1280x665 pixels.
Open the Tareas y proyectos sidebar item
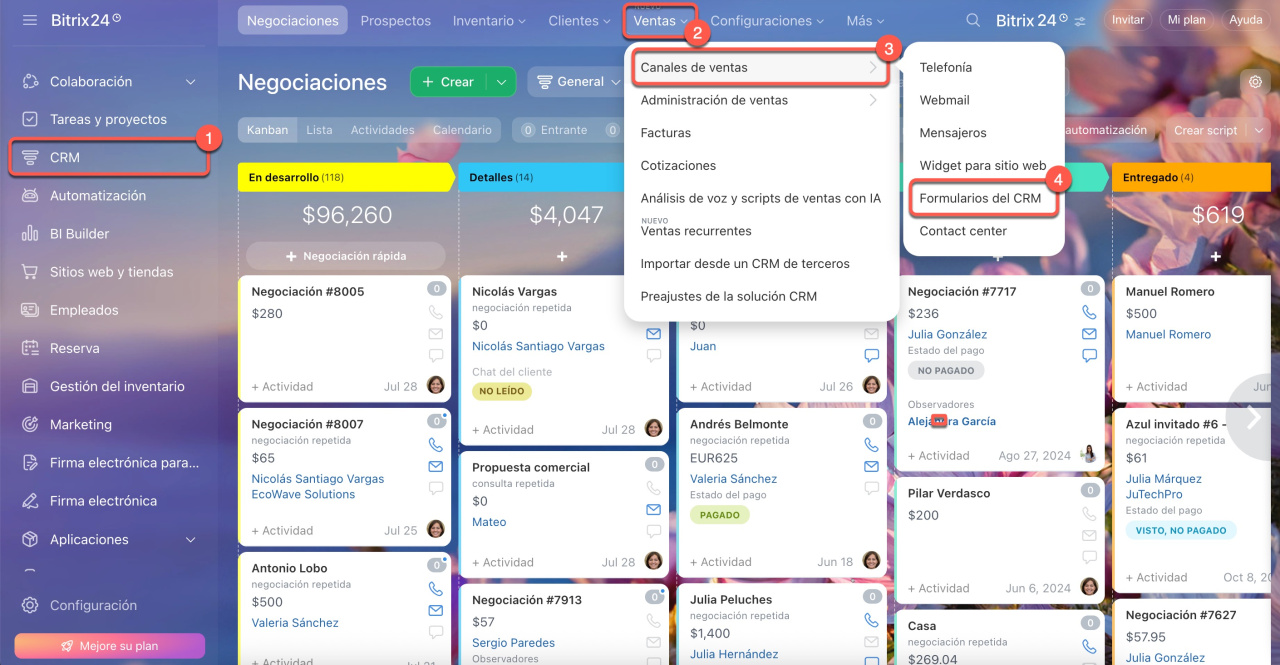[x=108, y=119]
